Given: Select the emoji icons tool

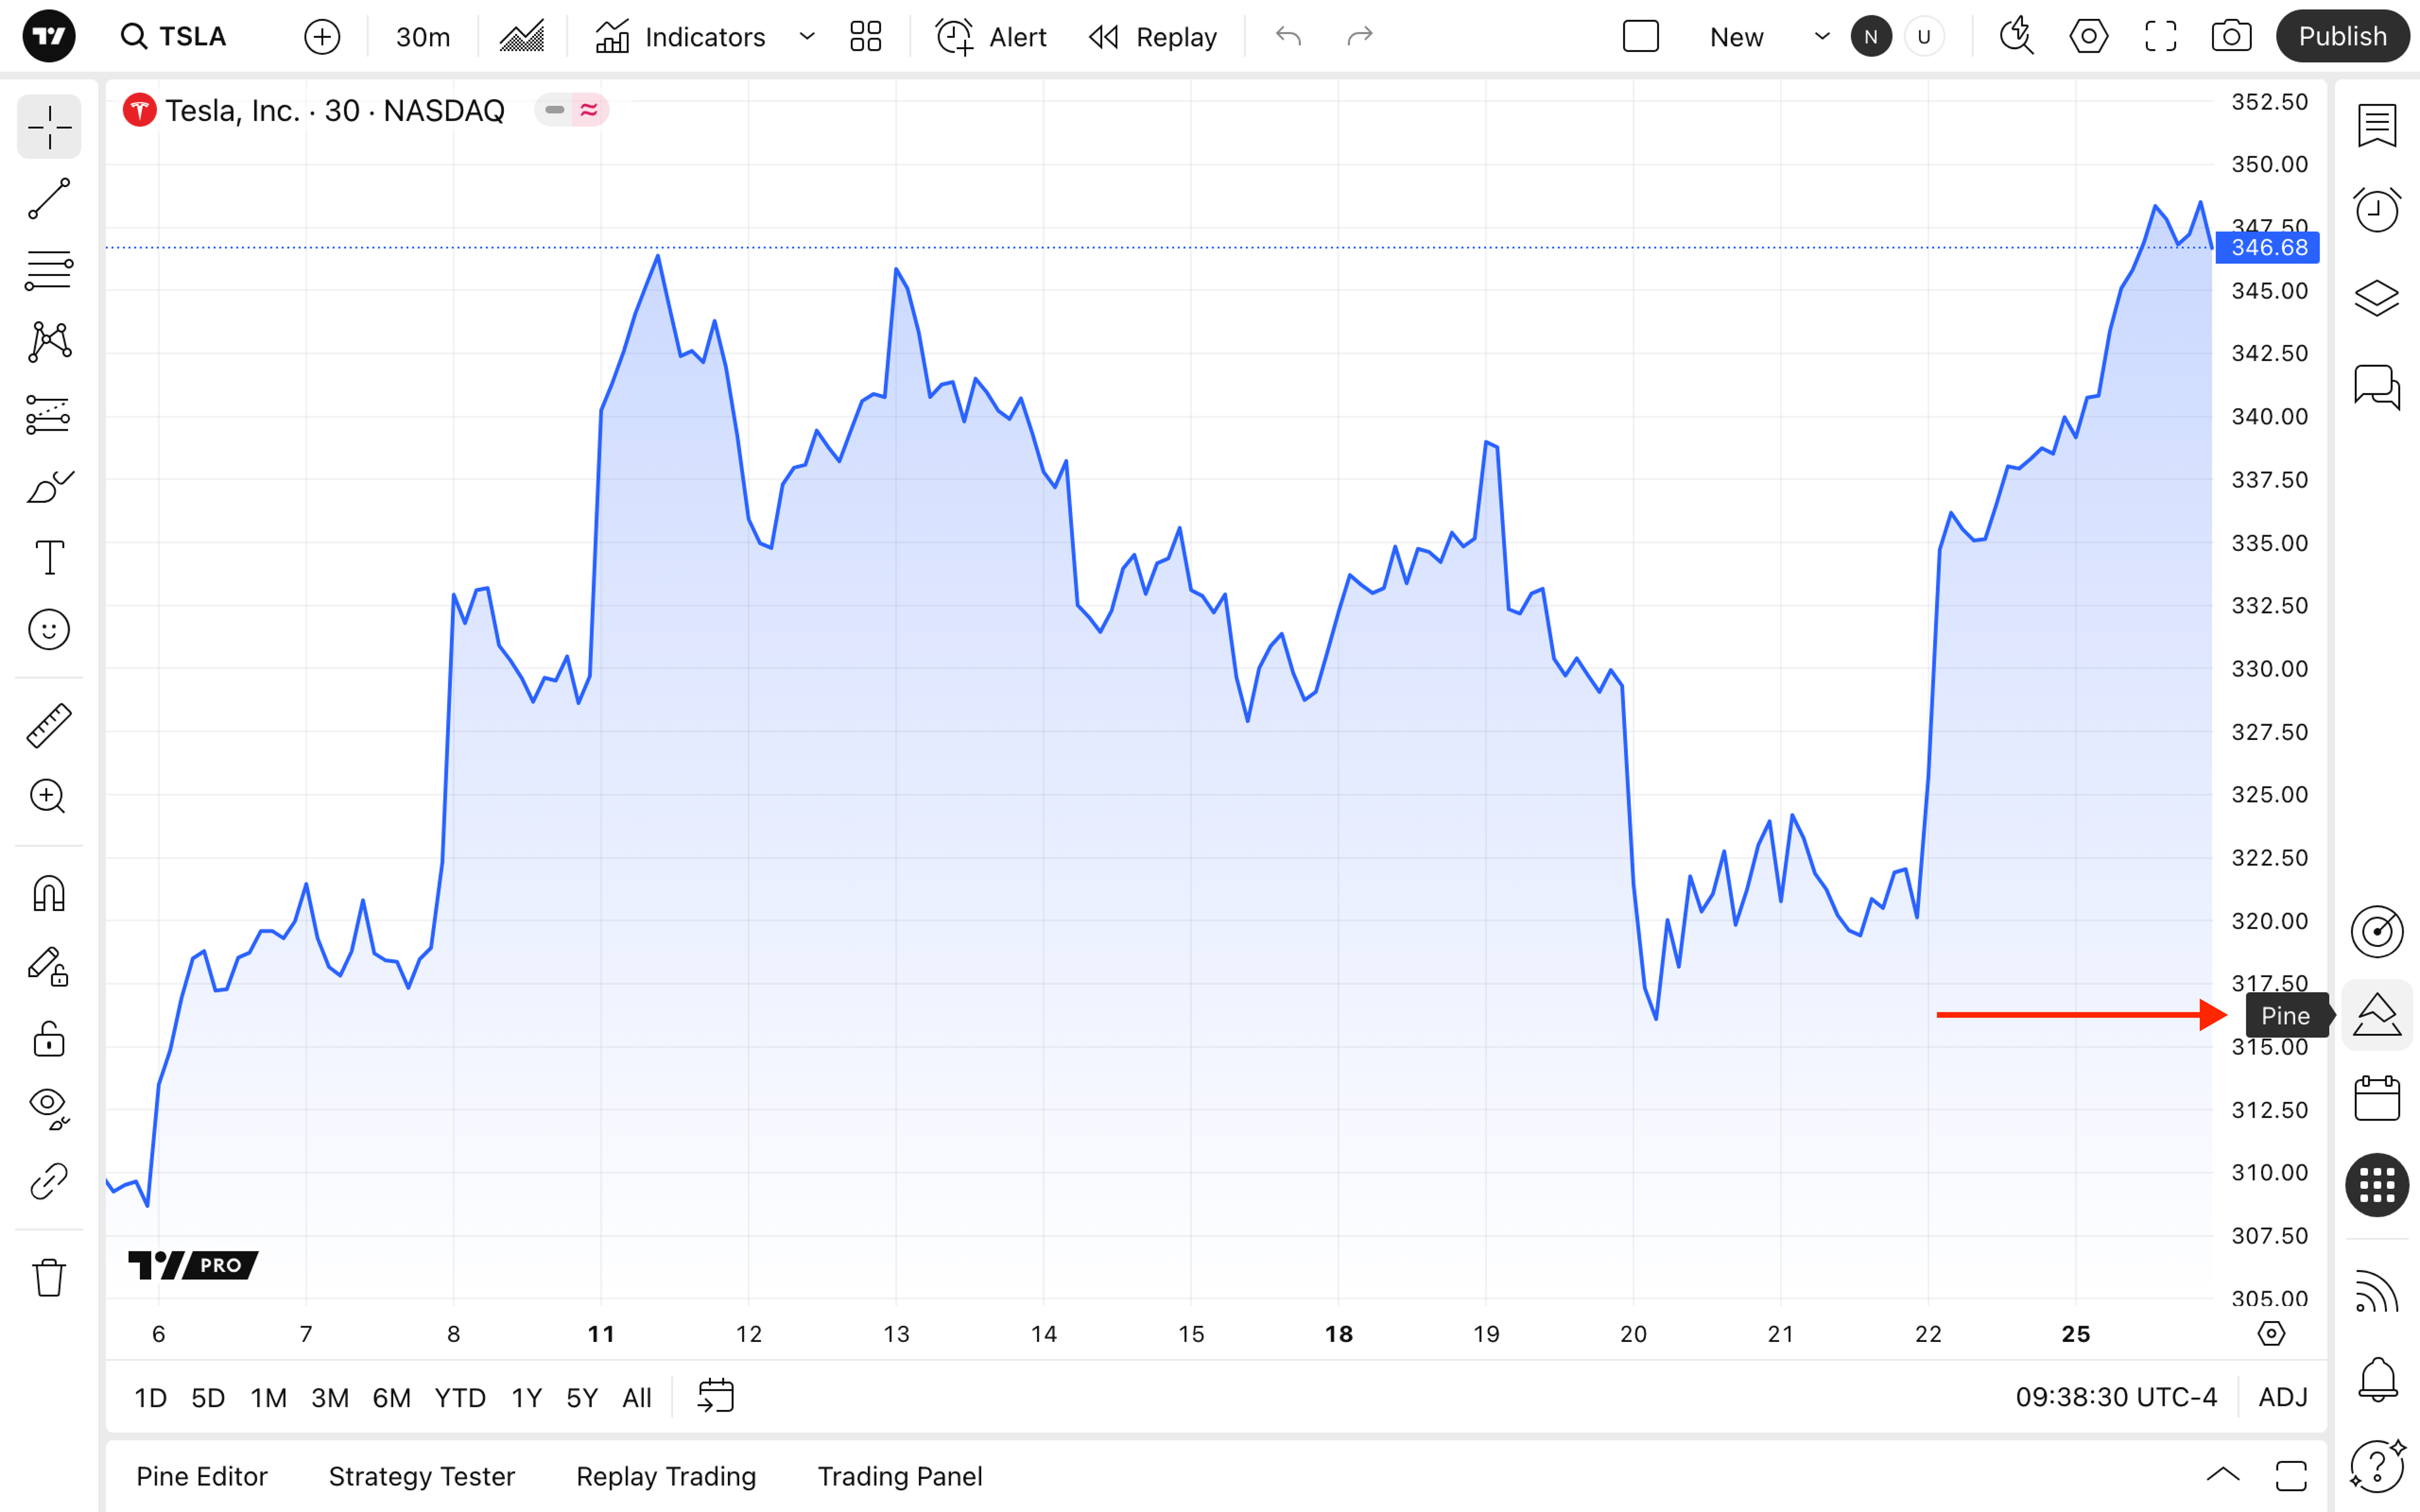Looking at the screenshot, I should pos(48,630).
